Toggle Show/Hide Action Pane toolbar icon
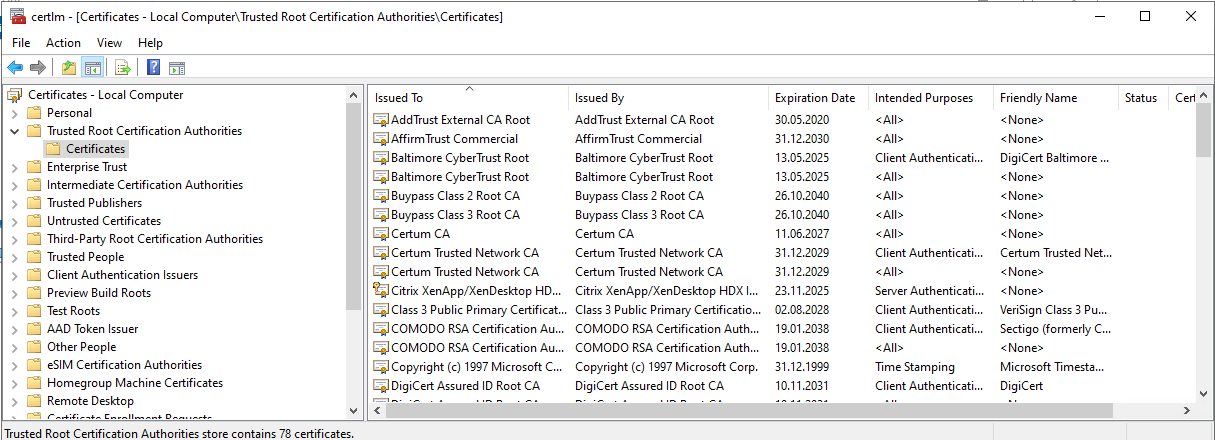 177,68
